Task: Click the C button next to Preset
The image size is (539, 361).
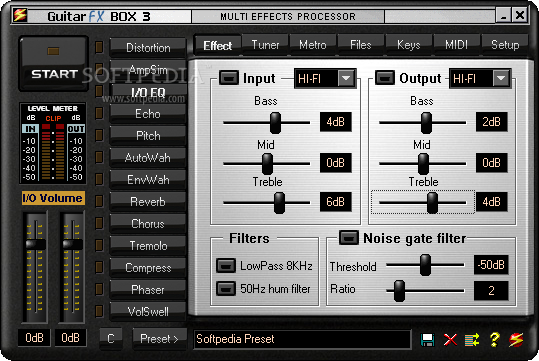Action: tap(111, 339)
